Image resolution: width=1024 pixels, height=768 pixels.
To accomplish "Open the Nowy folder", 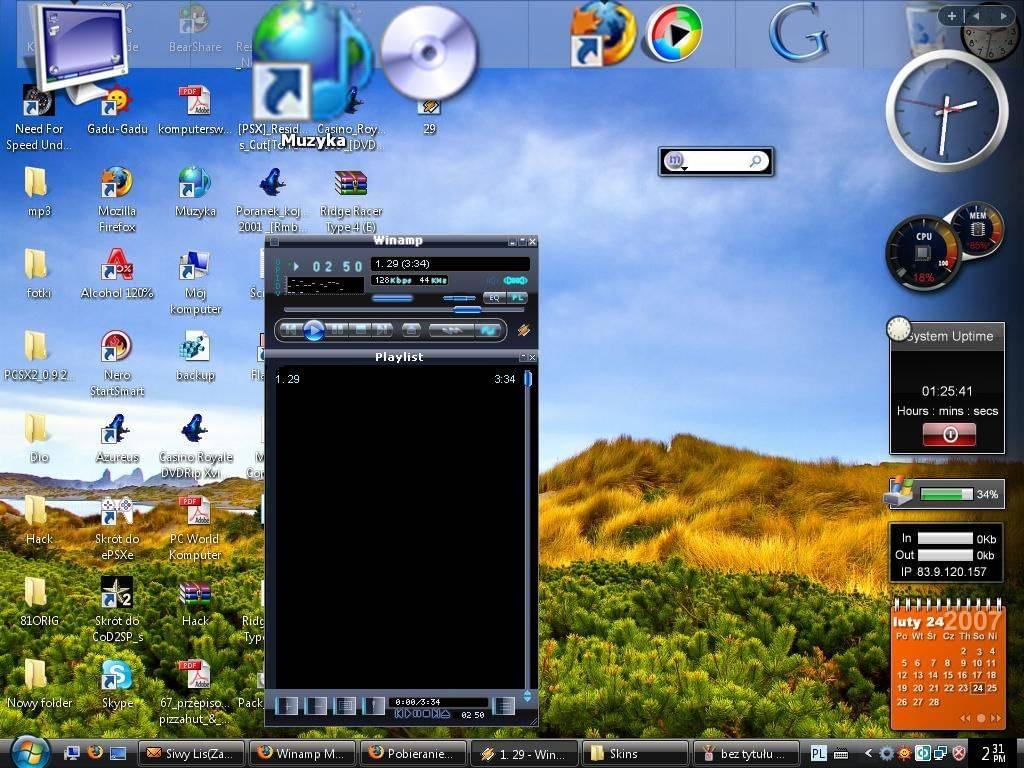I will pyautogui.click(x=38, y=684).
